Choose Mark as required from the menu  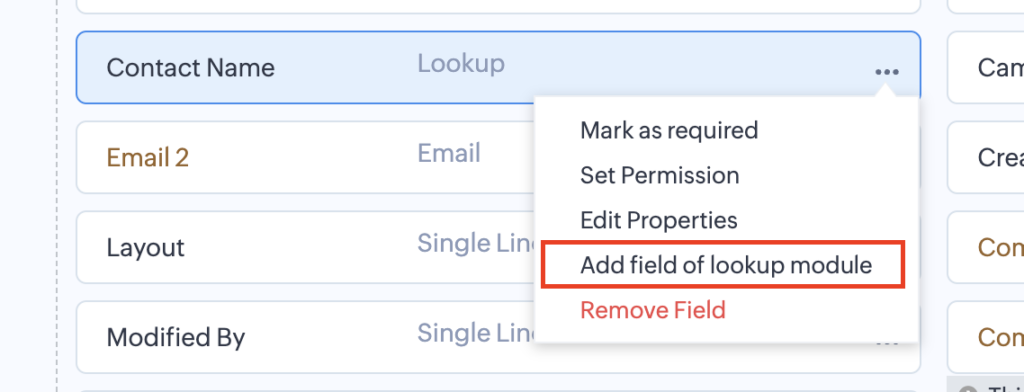click(669, 130)
